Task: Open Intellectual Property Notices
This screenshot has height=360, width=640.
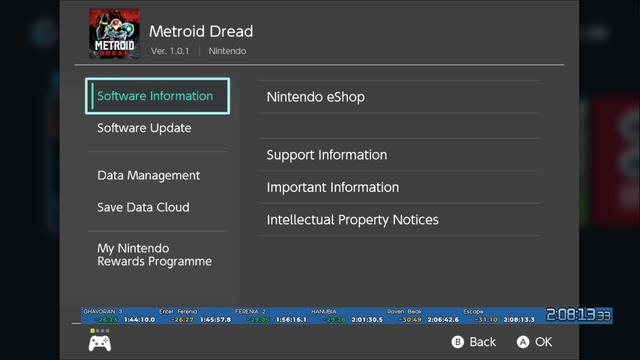Action: pyautogui.click(x=399, y=220)
